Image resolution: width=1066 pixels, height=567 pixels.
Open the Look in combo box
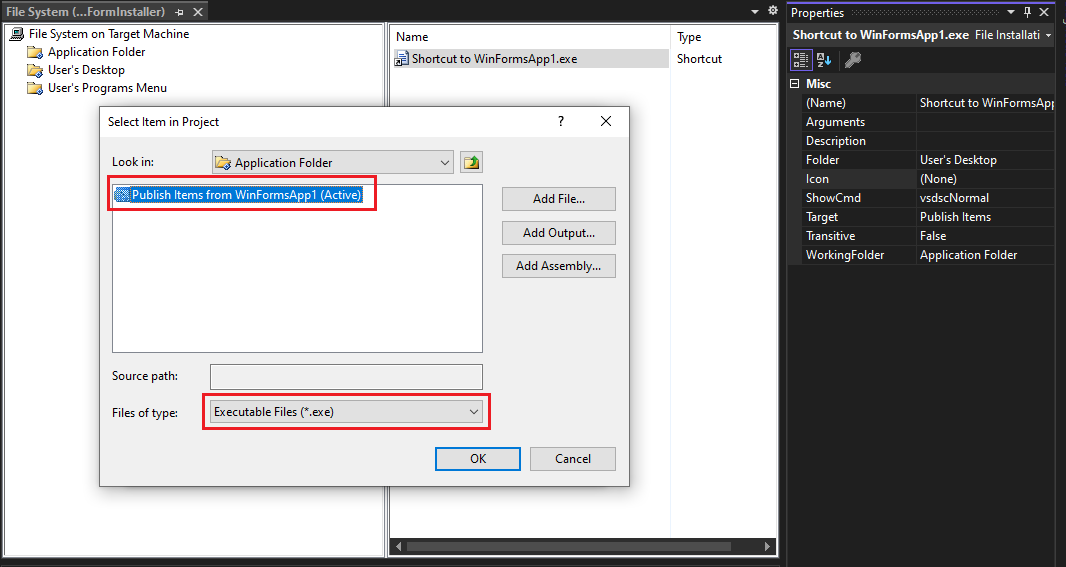coord(332,162)
